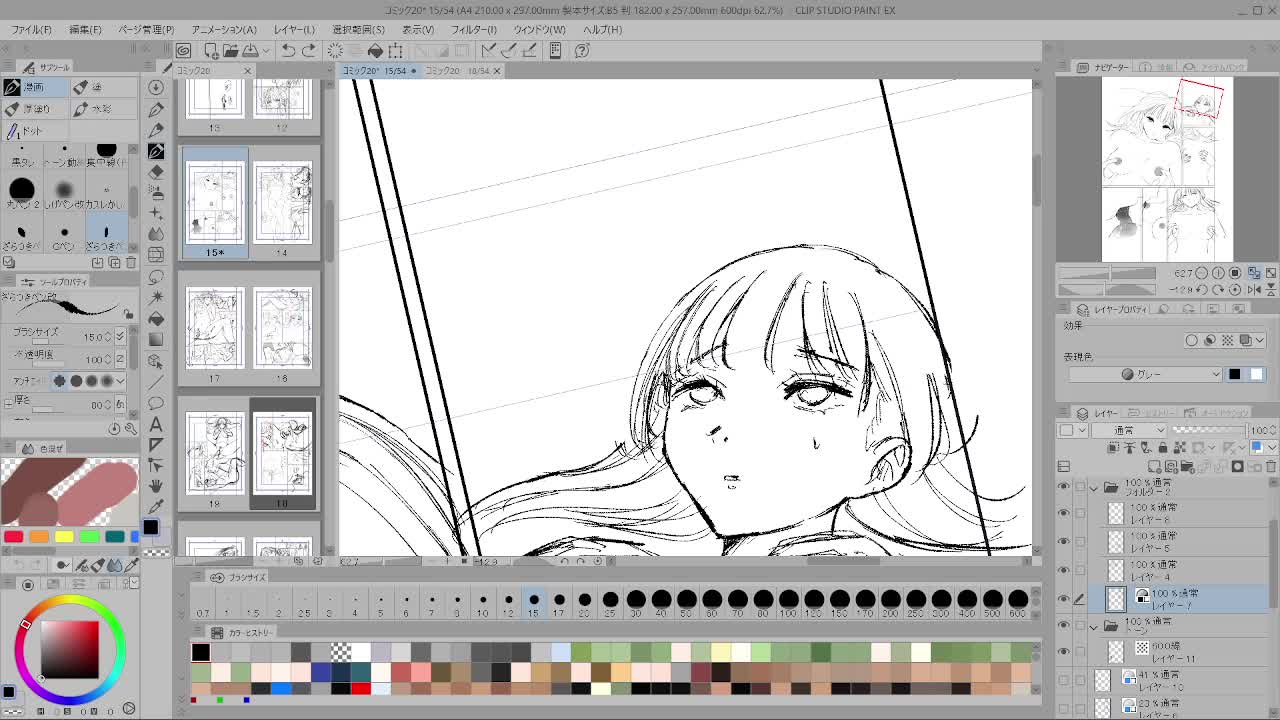The height and width of the screenshot is (720, 1280).
Task: Hide layer レイヤー 5 using eye icon
Action: pos(1063,542)
